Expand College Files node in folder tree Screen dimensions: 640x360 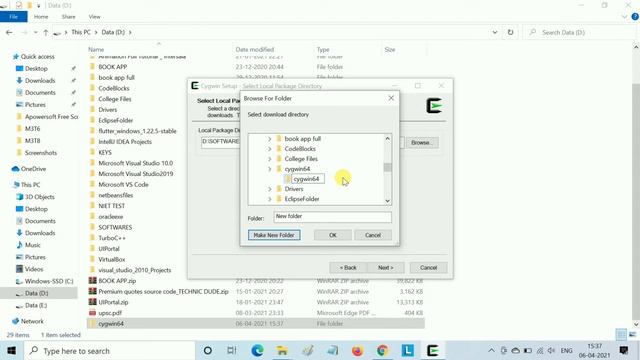tap(269, 159)
